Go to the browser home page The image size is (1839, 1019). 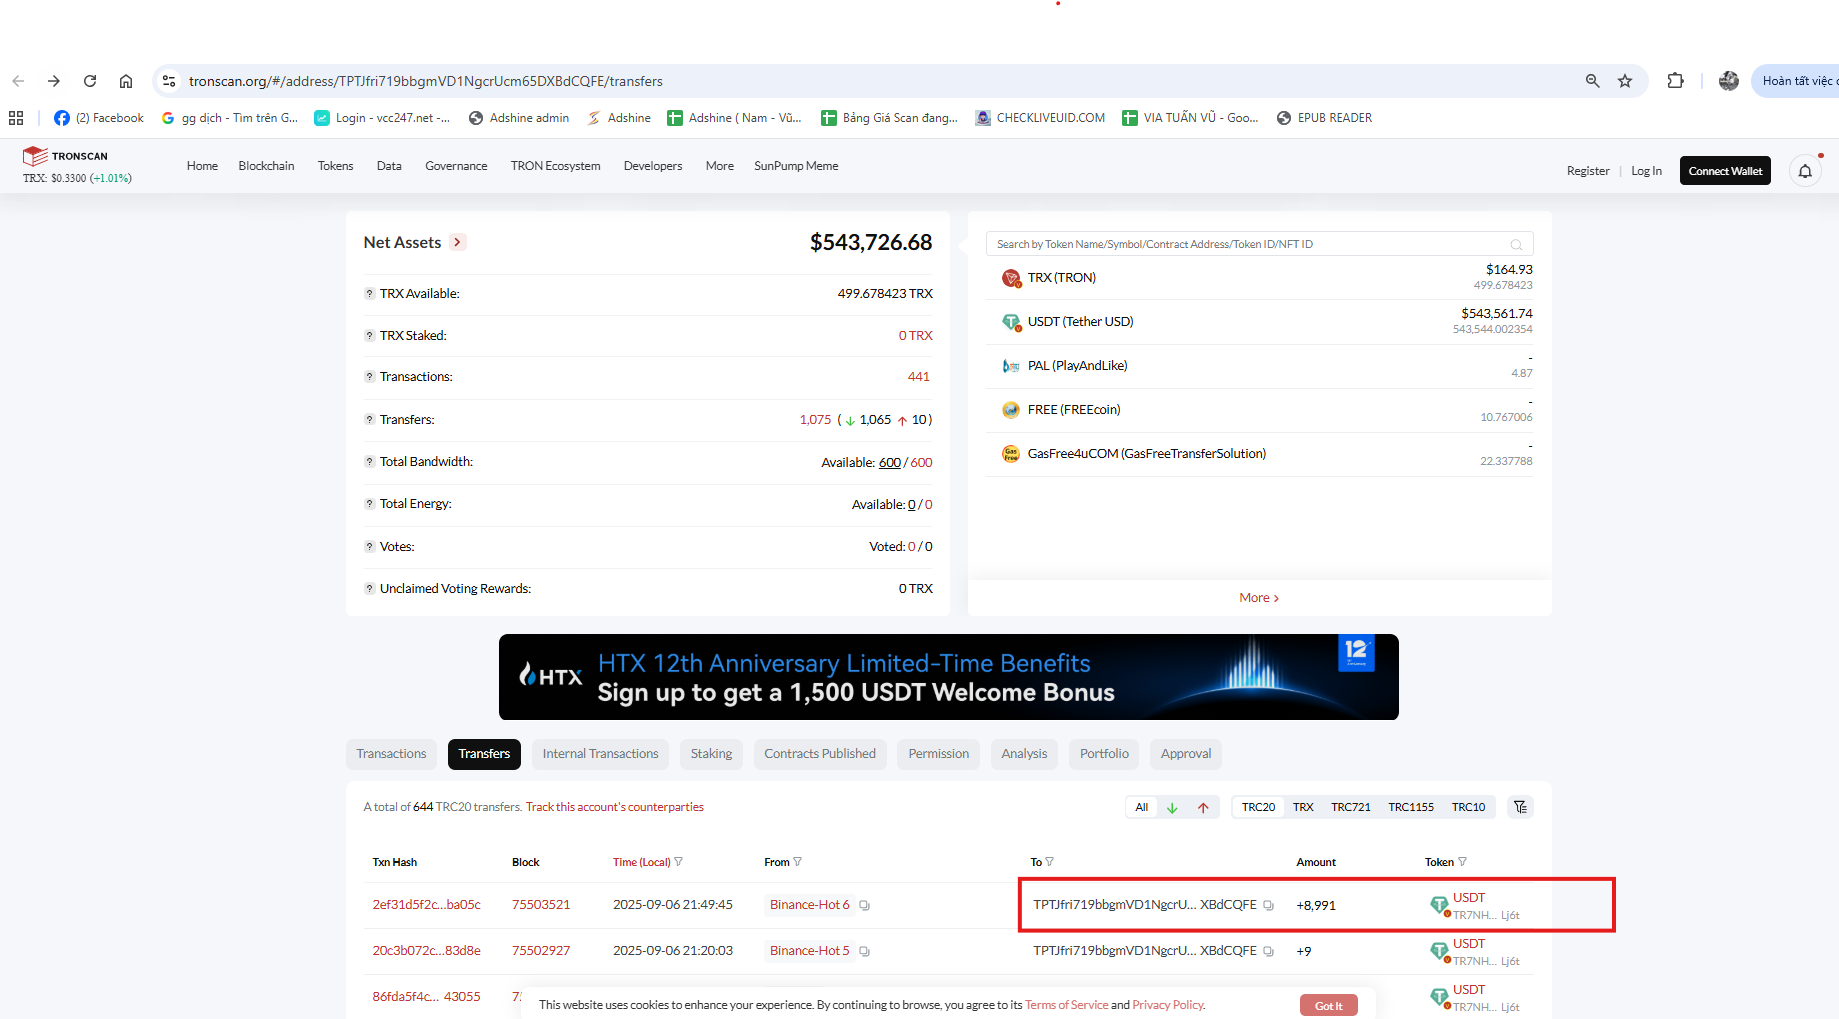coord(126,81)
